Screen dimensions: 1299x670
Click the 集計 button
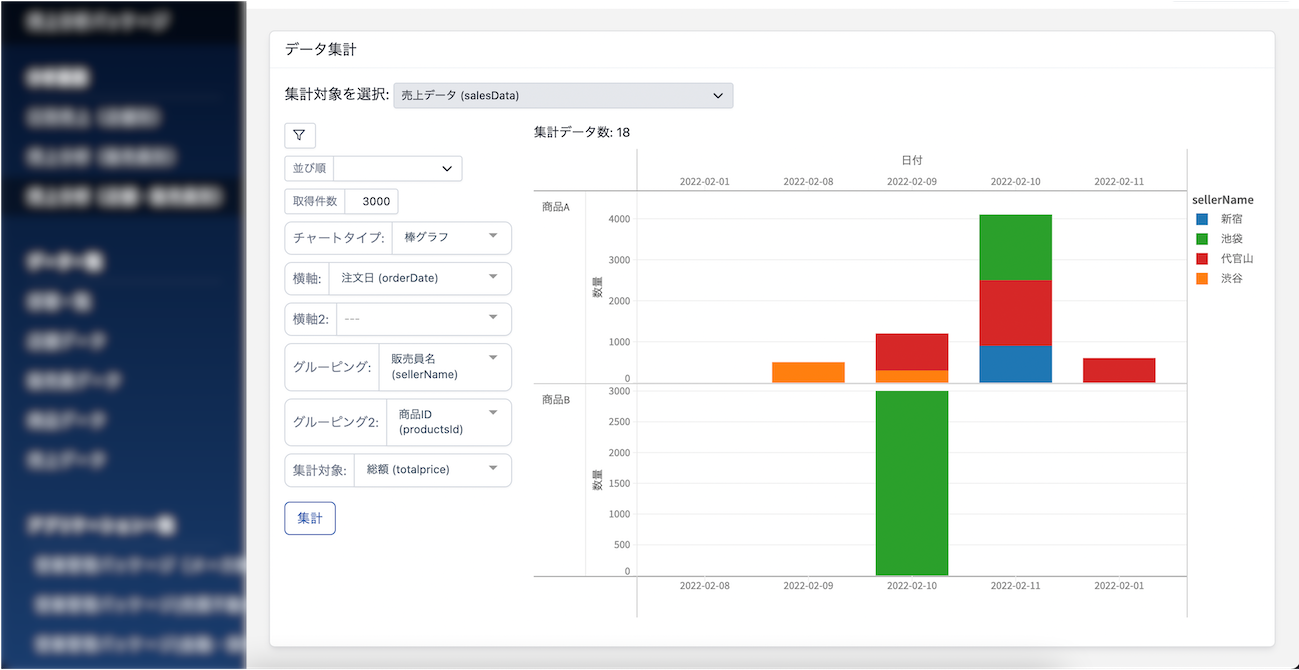click(x=310, y=518)
